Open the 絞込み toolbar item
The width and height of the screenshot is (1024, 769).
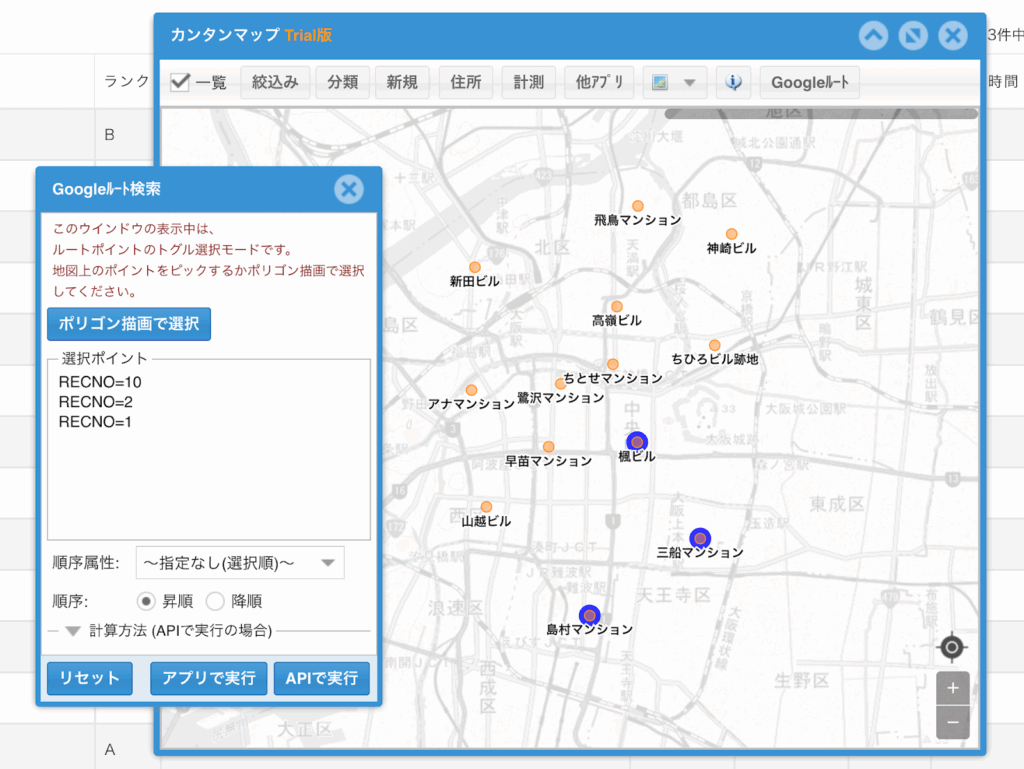275,82
